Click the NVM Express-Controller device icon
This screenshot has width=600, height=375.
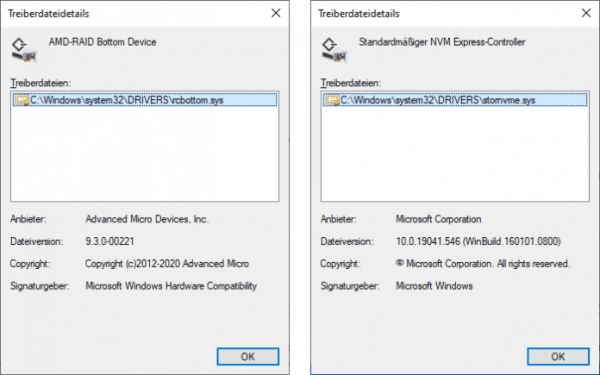click(x=334, y=50)
